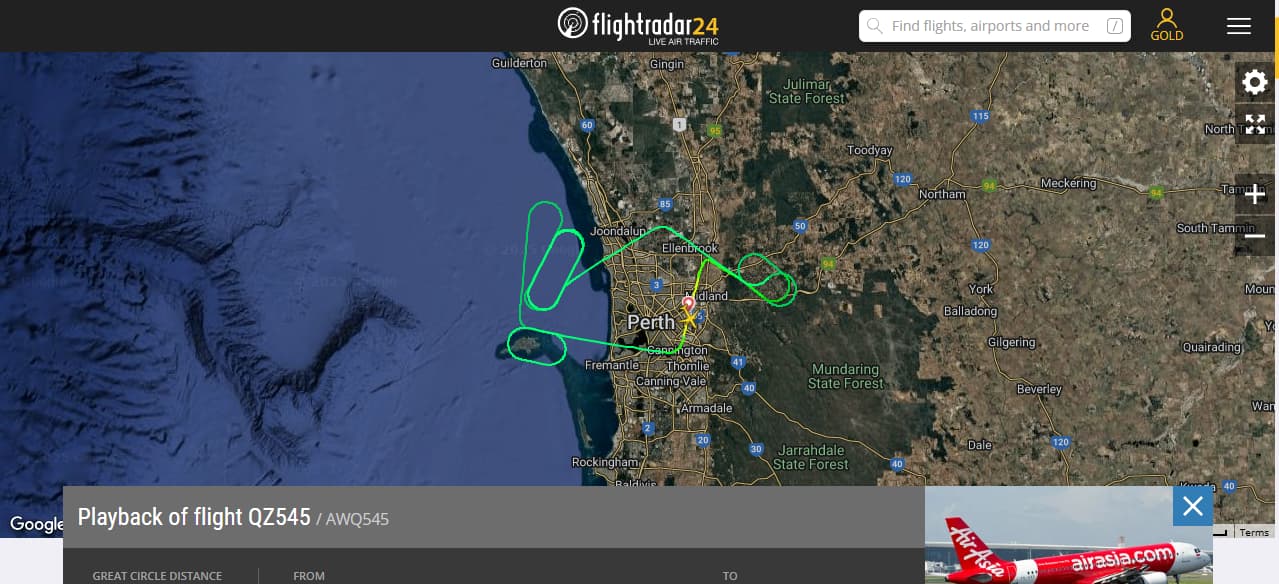Viewport: 1279px width, 584px height.
Task: Focus the Find flights search field
Action: tap(995, 26)
